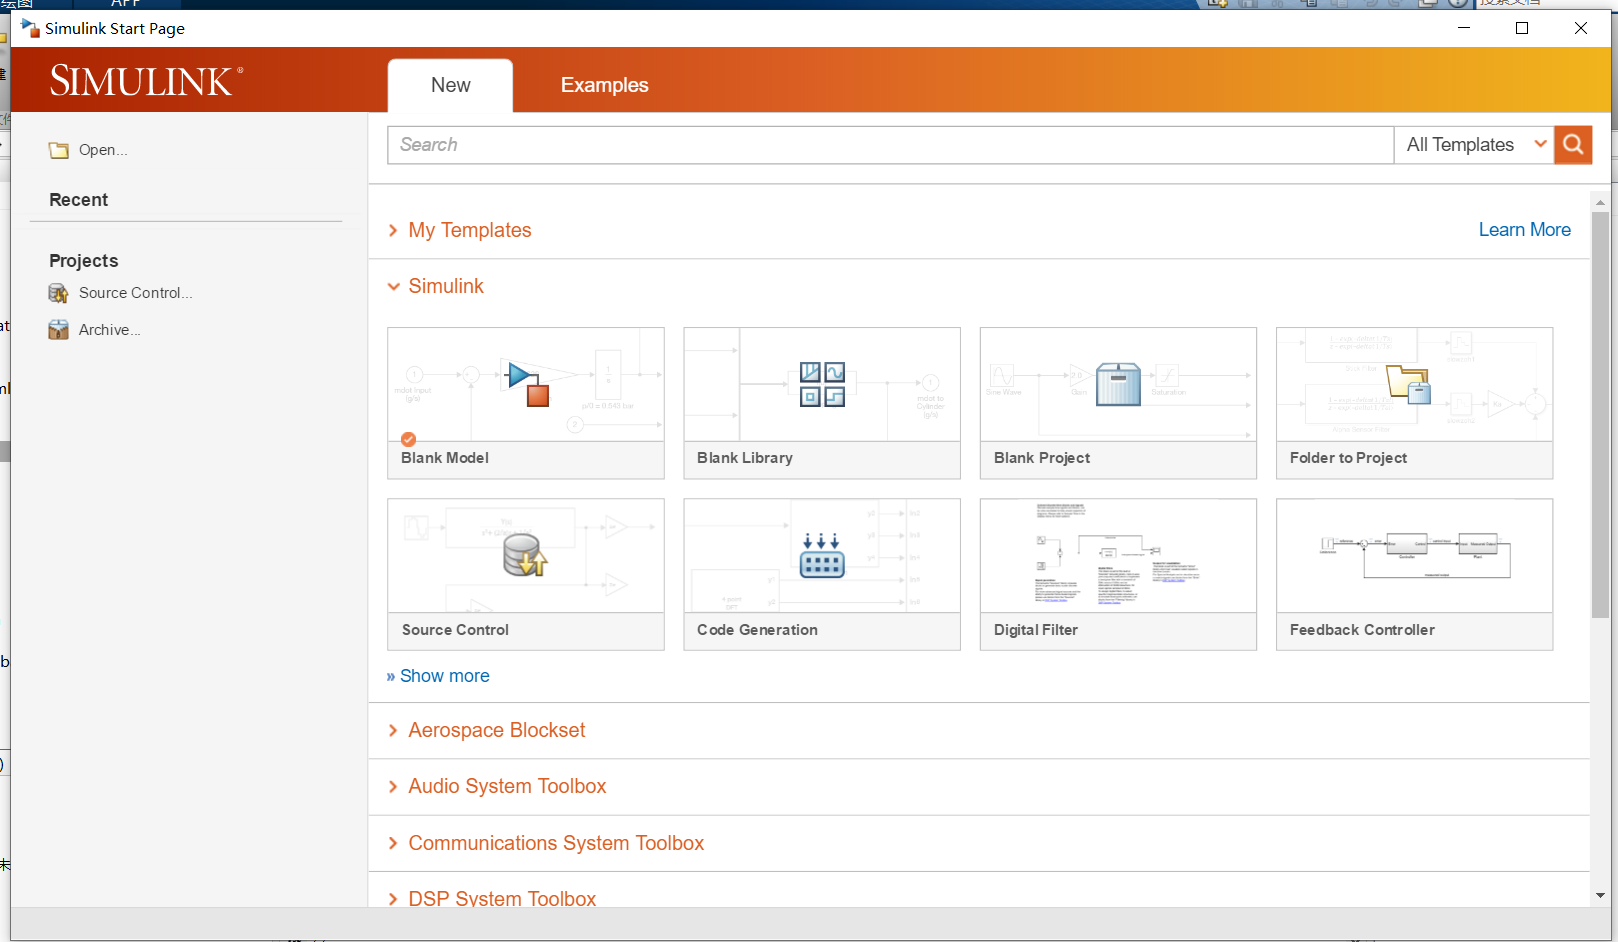Expand the My Templates section
This screenshot has width=1618, height=942.
pyautogui.click(x=460, y=230)
